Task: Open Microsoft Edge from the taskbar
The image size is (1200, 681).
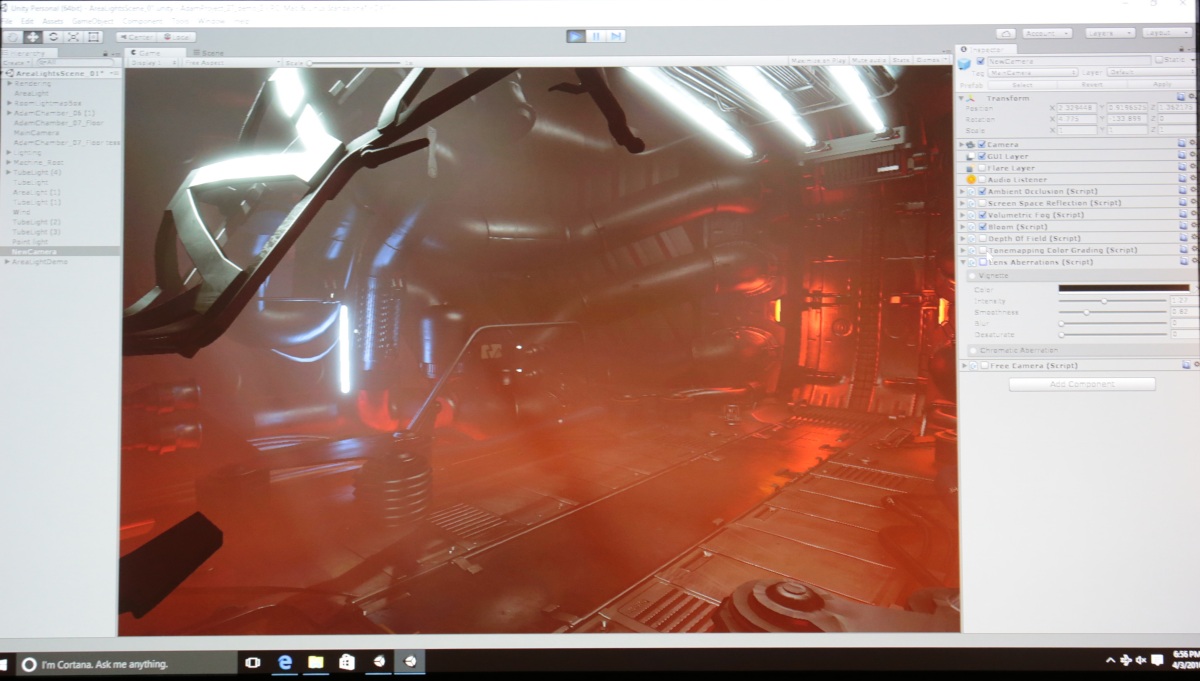Action: point(284,662)
